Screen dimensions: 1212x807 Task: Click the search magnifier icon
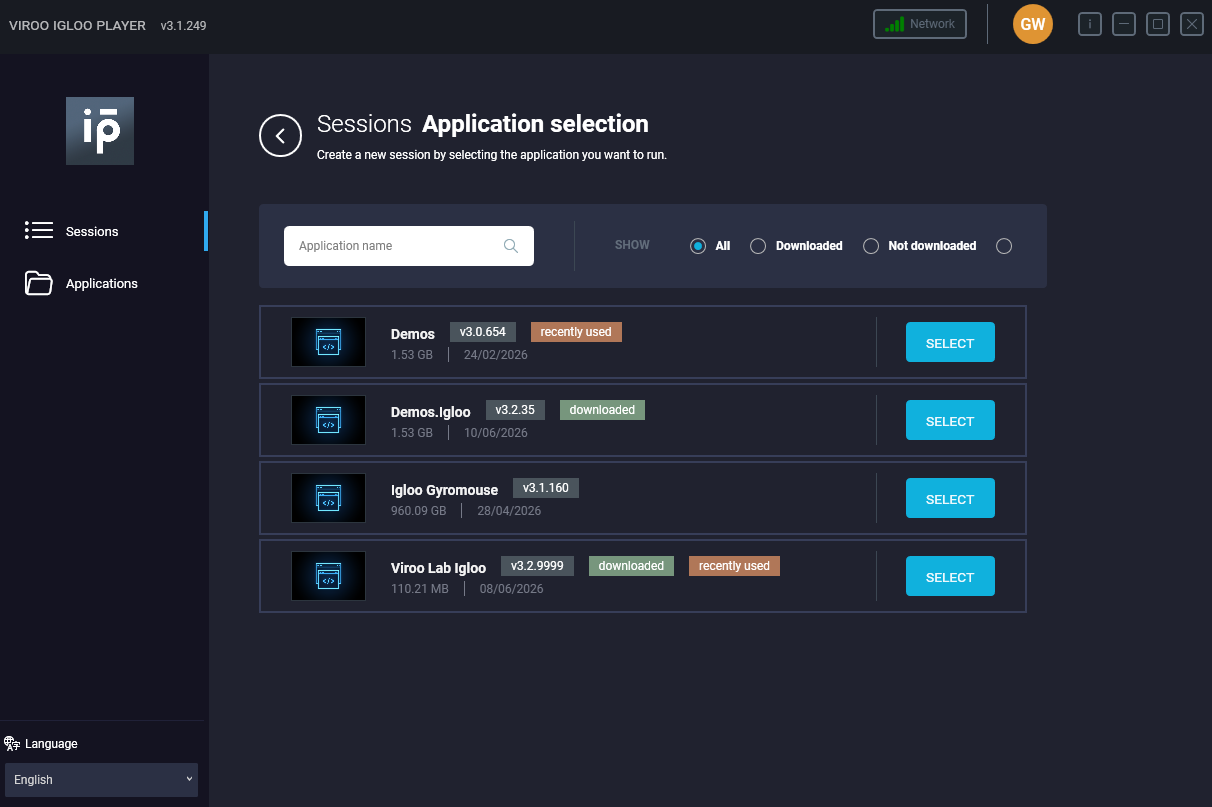[x=511, y=246]
